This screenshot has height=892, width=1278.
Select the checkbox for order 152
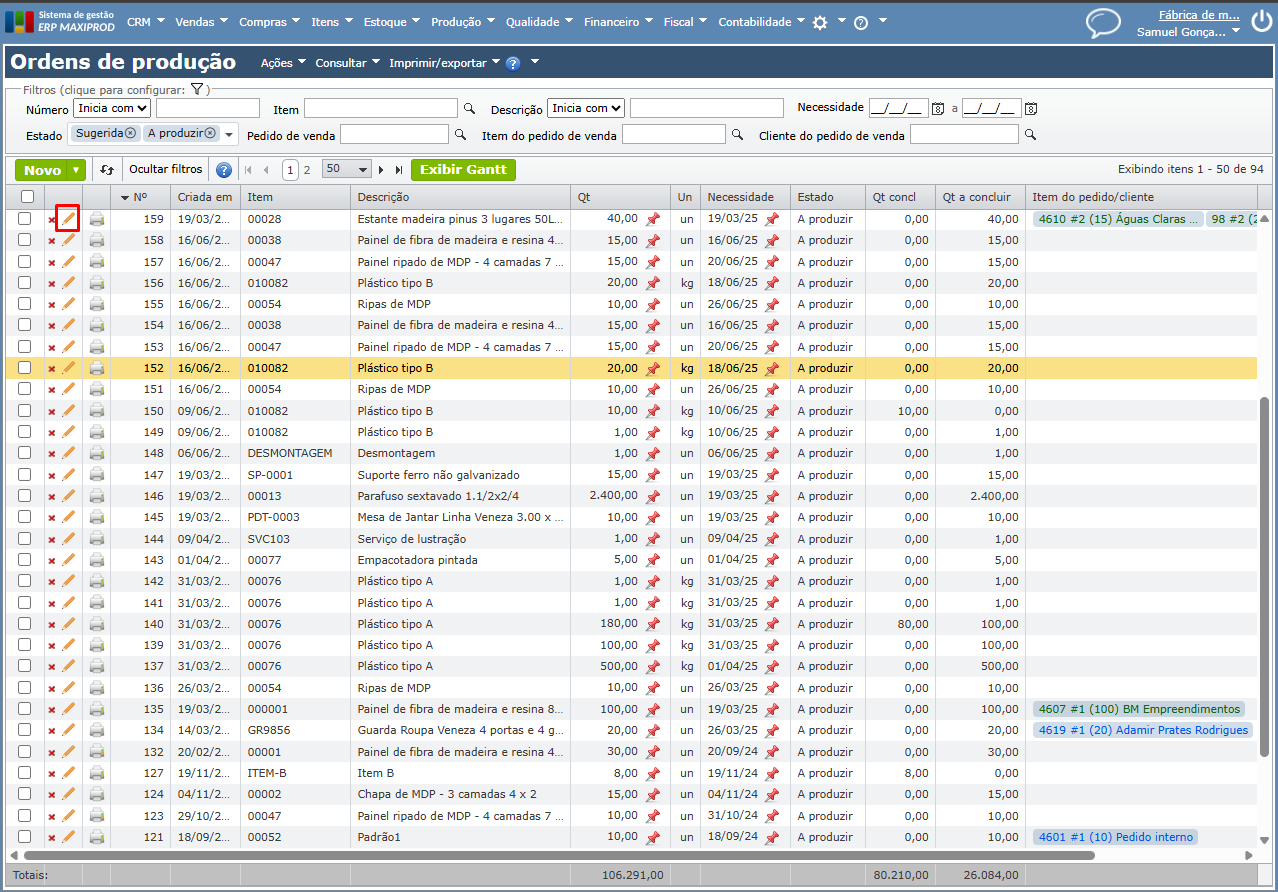click(x=25, y=368)
